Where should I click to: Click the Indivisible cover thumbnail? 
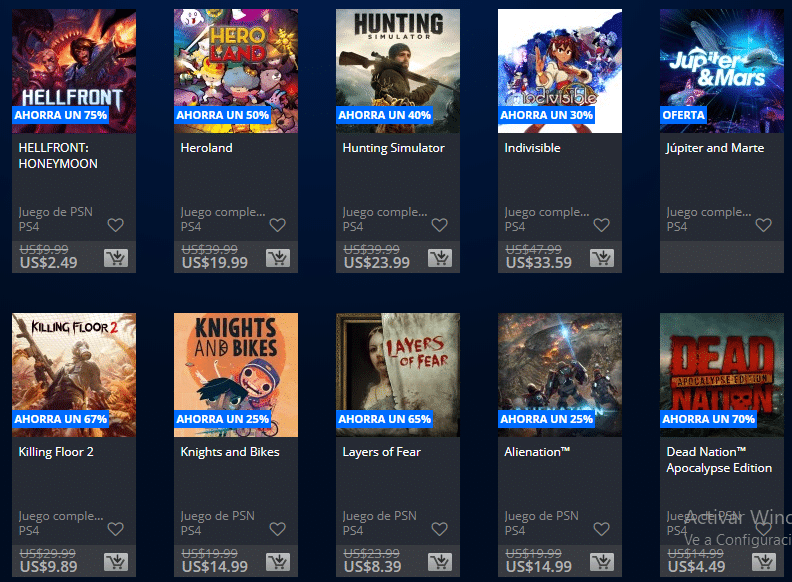point(560,71)
